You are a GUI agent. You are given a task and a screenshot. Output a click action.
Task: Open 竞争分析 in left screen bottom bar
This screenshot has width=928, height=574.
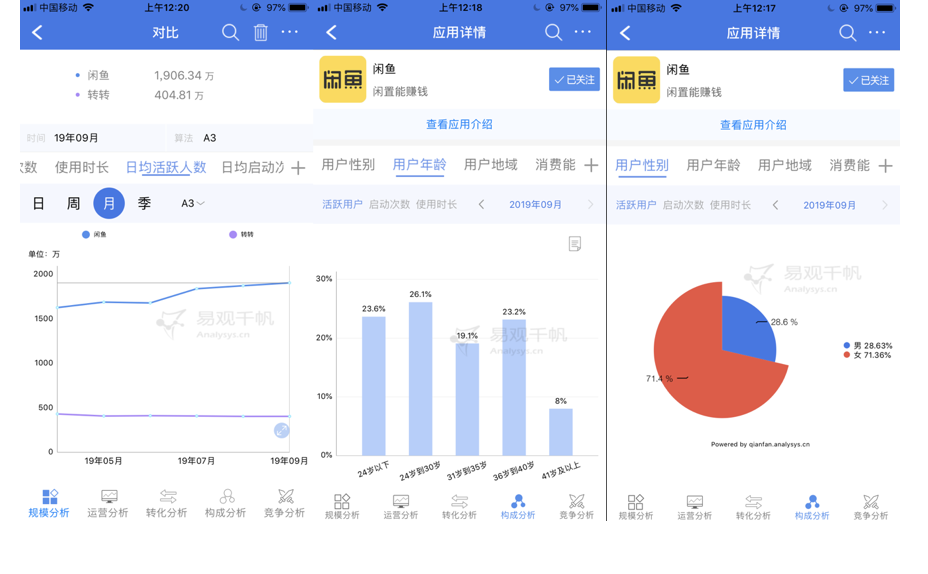(284, 504)
